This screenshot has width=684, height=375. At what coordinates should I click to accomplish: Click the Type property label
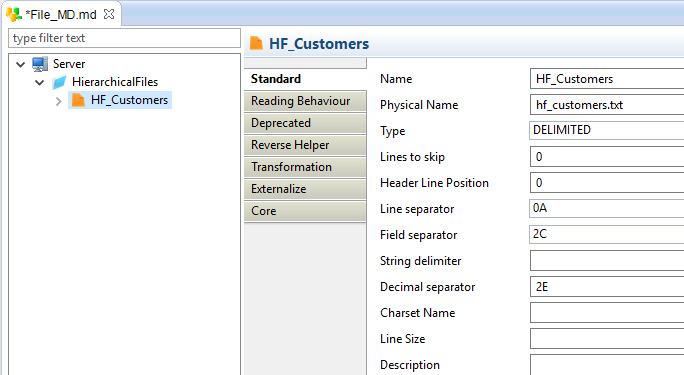(x=392, y=131)
